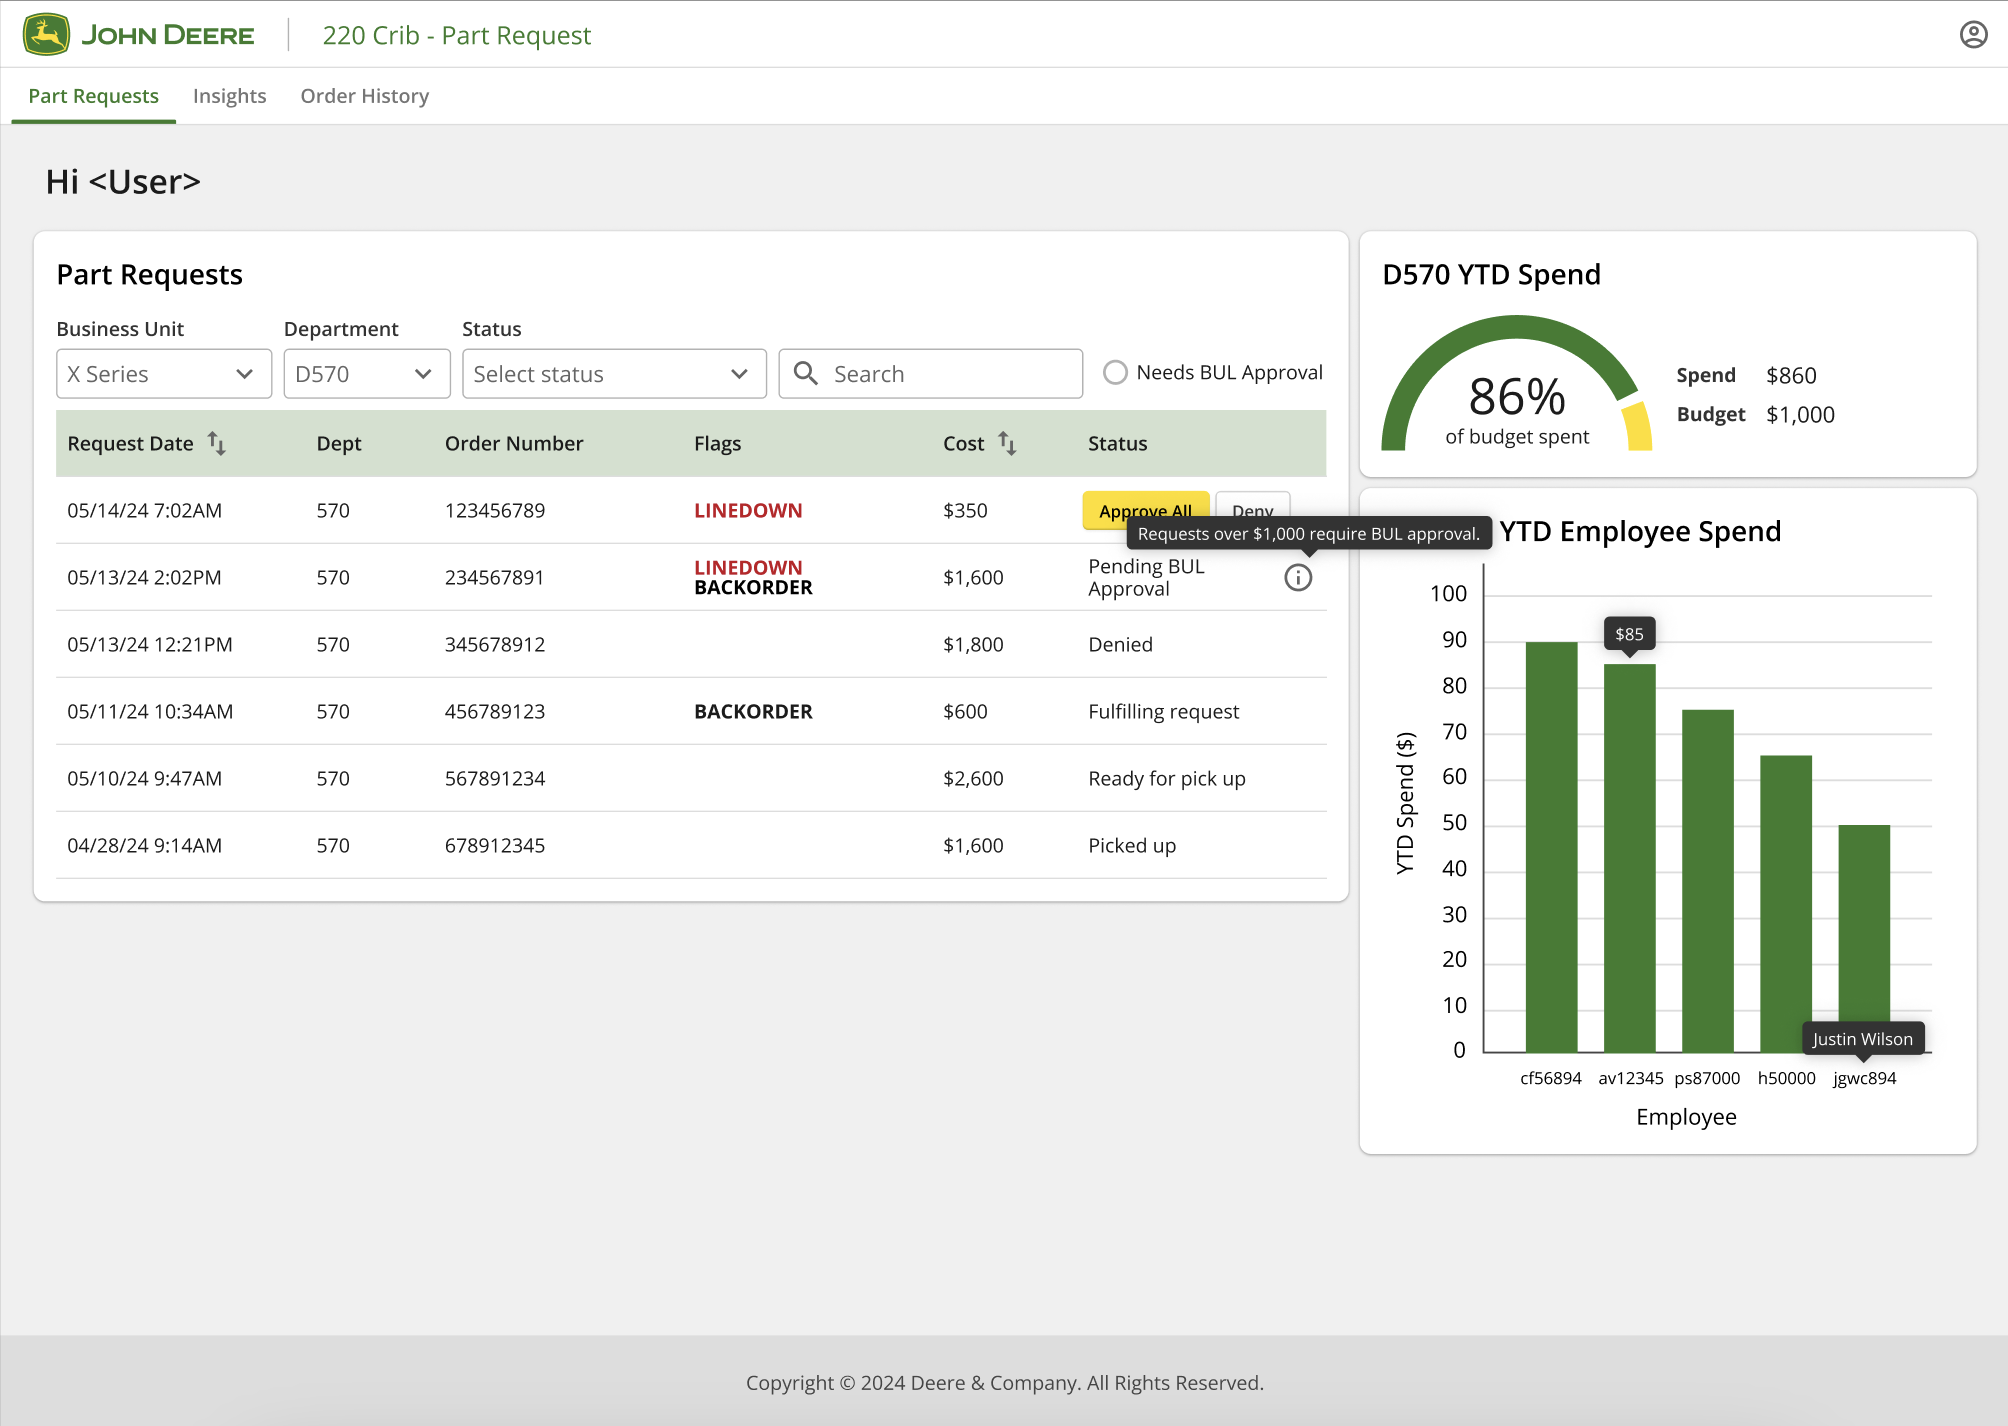Click the 05/14/24 7:02AM request date
Image resolution: width=2008 pixels, height=1426 pixels.
145,510
